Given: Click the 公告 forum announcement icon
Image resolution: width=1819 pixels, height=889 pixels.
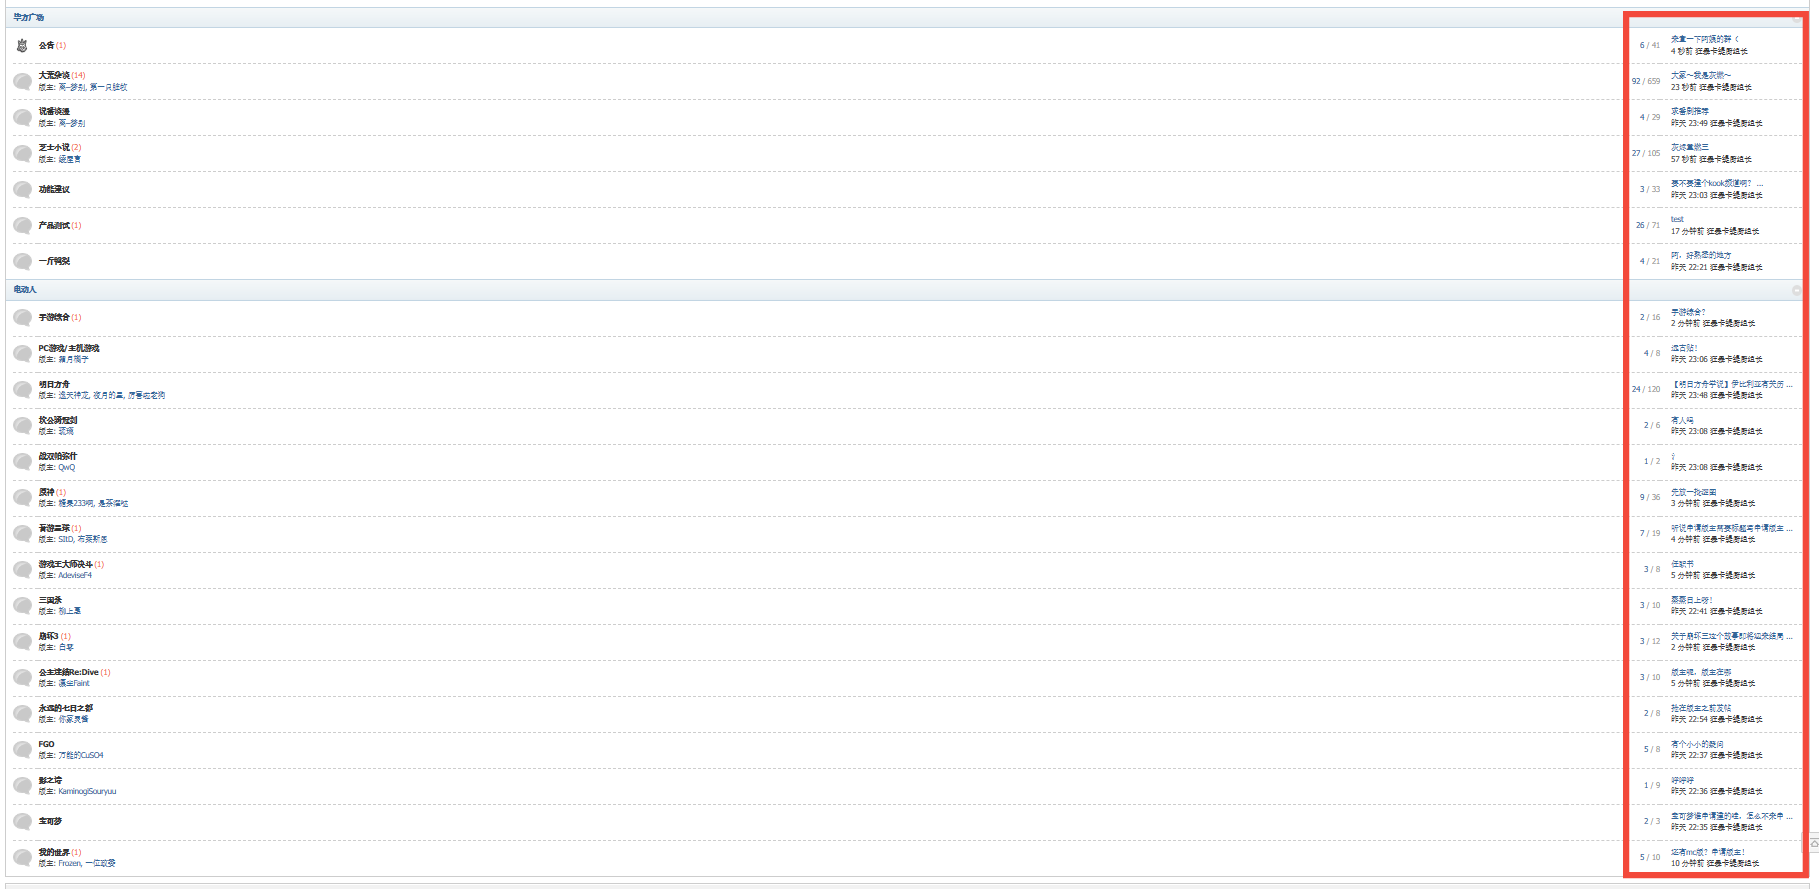Looking at the screenshot, I should tap(22, 45).
